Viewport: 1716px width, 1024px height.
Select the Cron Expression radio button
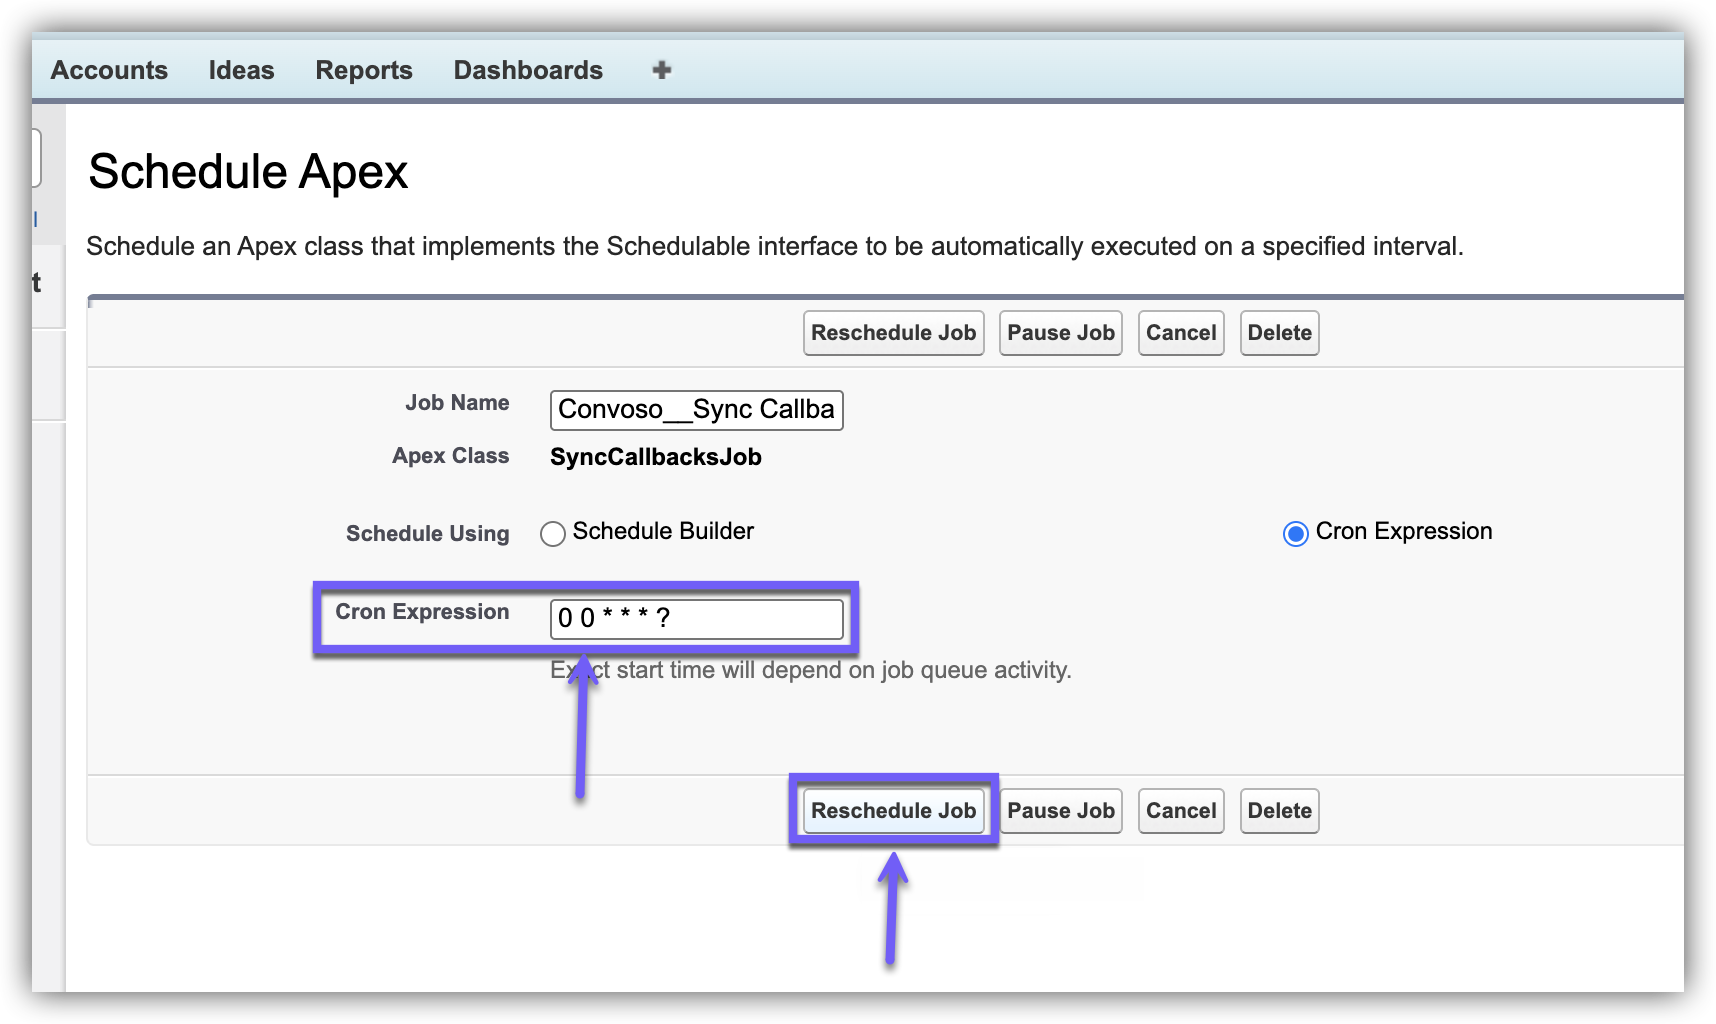point(1295,534)
